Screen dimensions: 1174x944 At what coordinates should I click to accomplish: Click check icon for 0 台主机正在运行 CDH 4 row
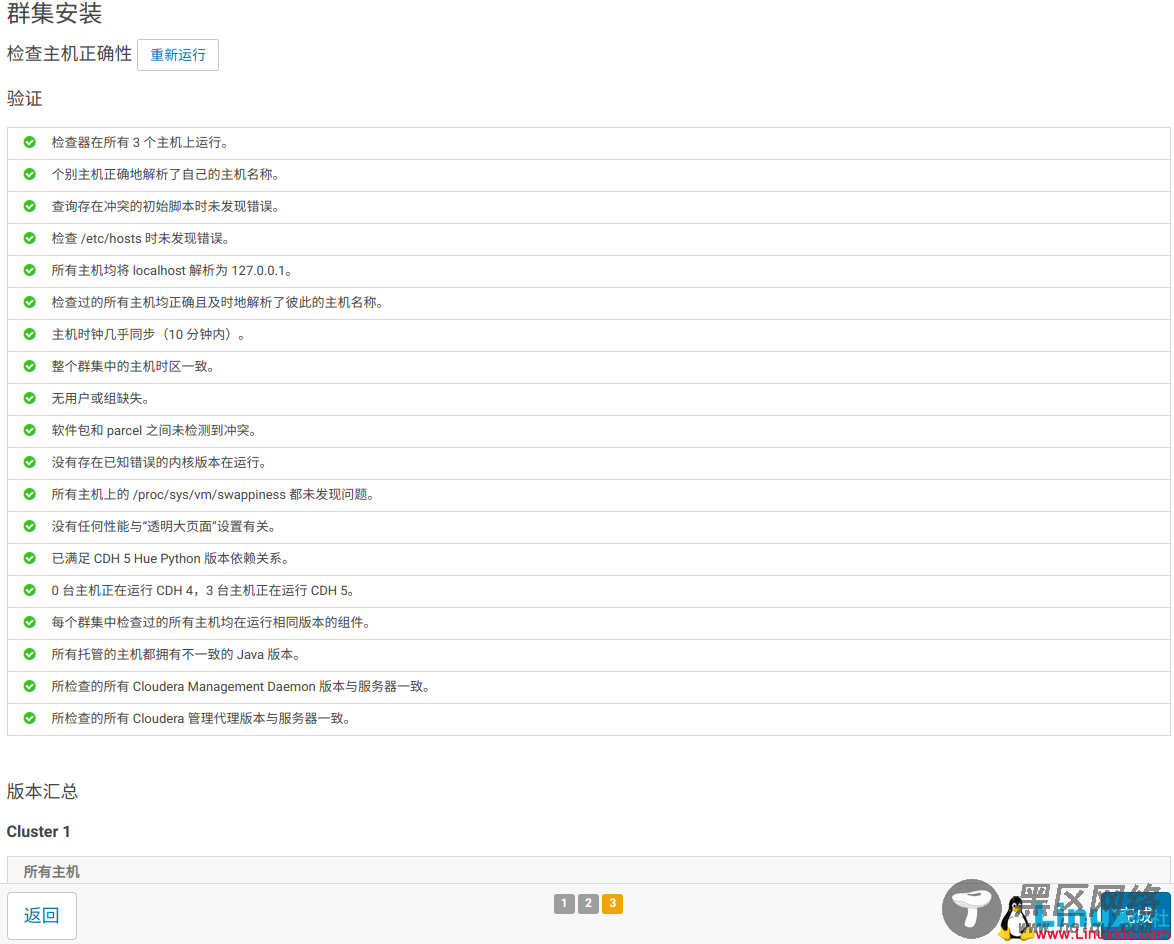(x=29, y=590)
